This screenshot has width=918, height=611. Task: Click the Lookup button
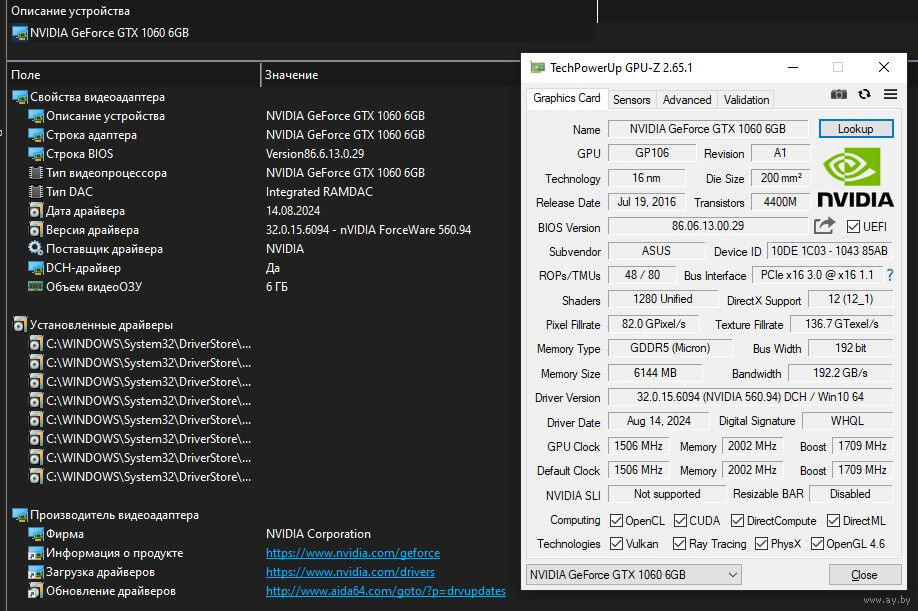(x=855, y=129)
